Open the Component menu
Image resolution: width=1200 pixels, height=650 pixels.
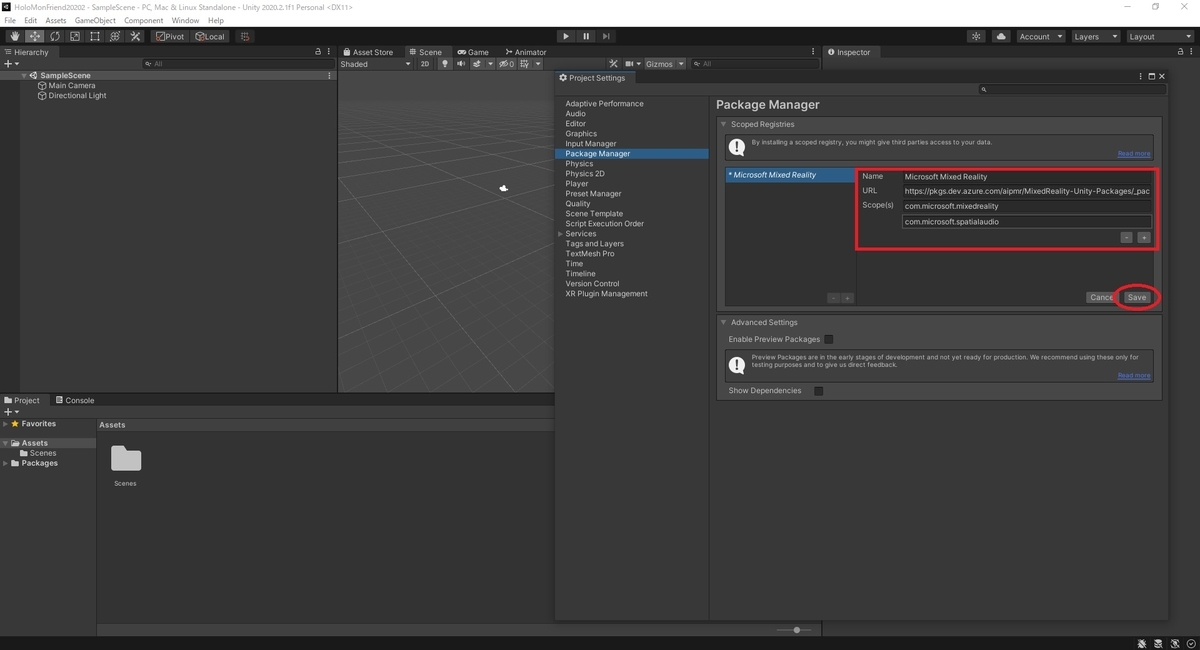coord(143,20)
